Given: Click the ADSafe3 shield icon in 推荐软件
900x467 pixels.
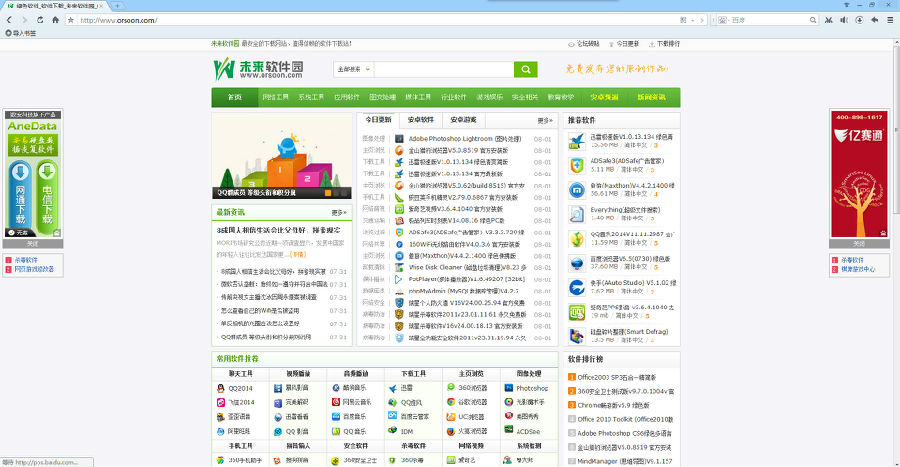Looking at the screenshot, I should point(576,165).
